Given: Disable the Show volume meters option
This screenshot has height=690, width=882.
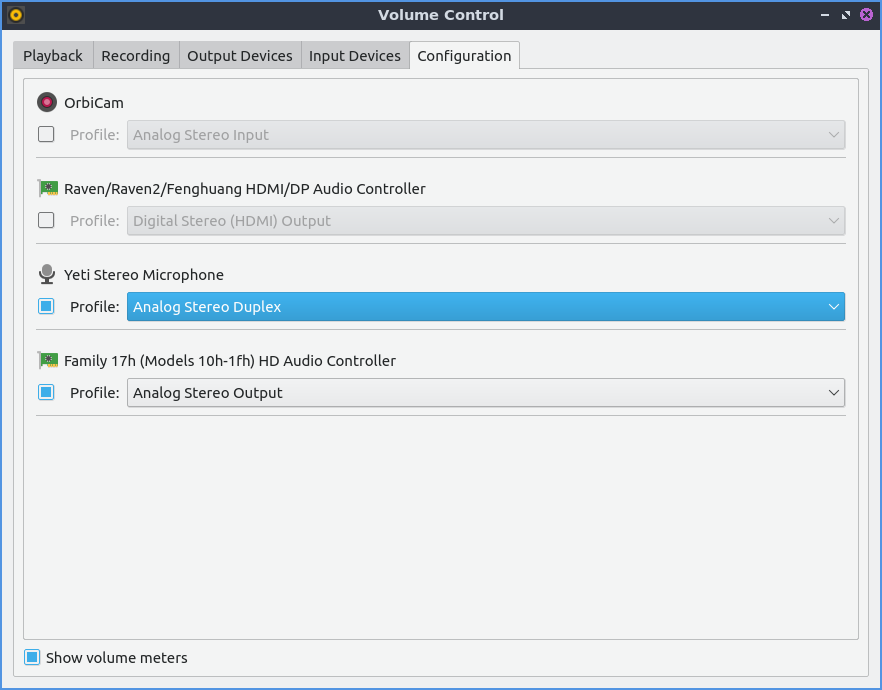Looking at the screenshot, I should (32, 657).
